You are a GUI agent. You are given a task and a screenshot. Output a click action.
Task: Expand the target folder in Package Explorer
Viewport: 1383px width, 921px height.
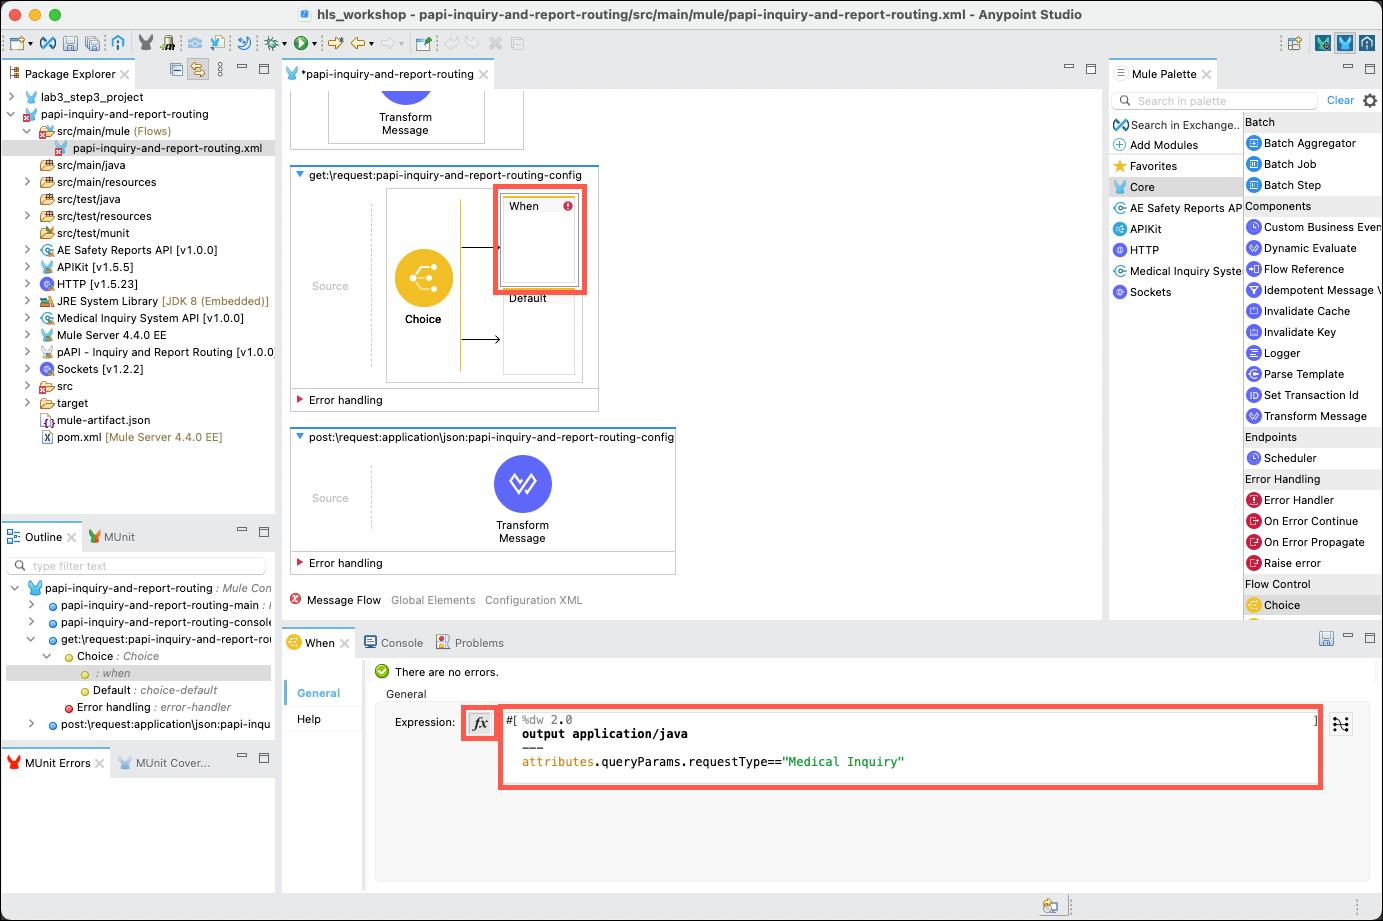[27, 403]
